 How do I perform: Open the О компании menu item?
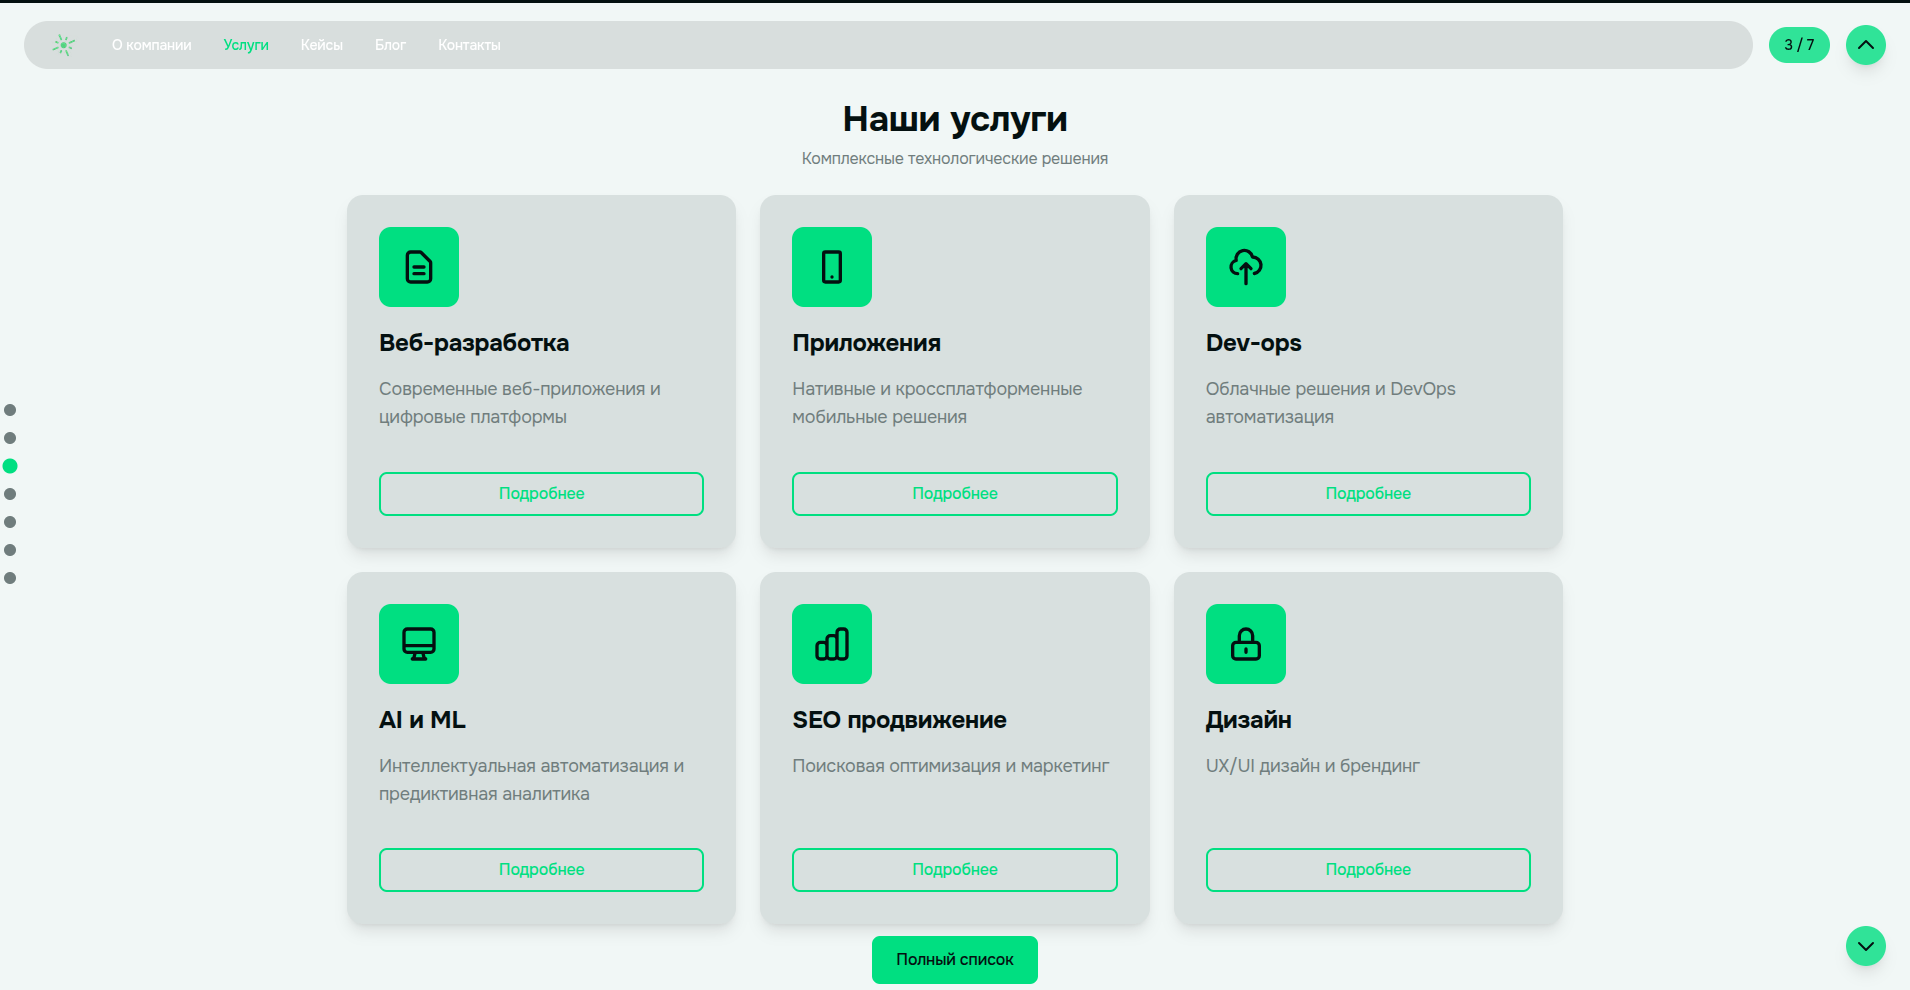(151, 45)
